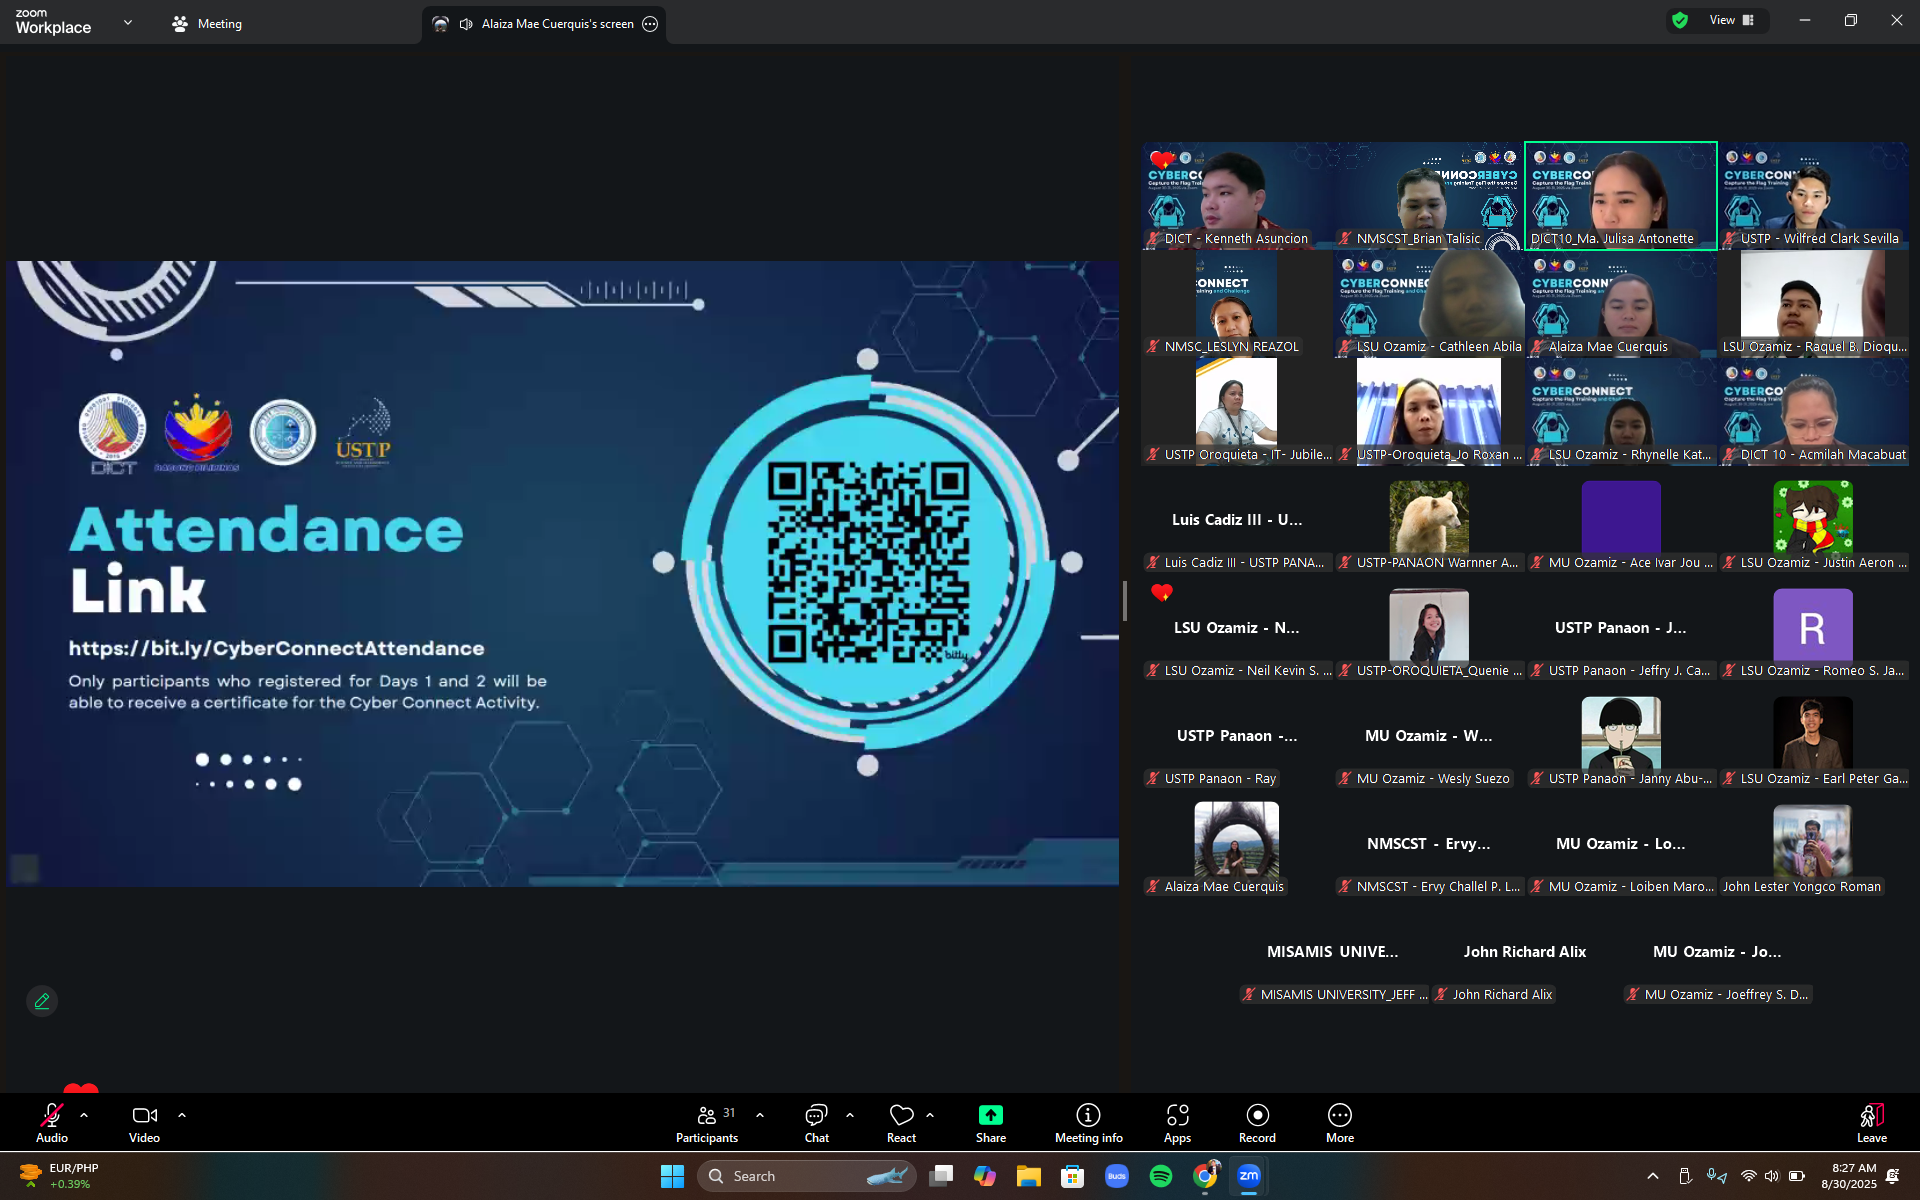The image size is (1920, 1200).
Task: Open the More options menu
Action: tap(1339, 1122)
